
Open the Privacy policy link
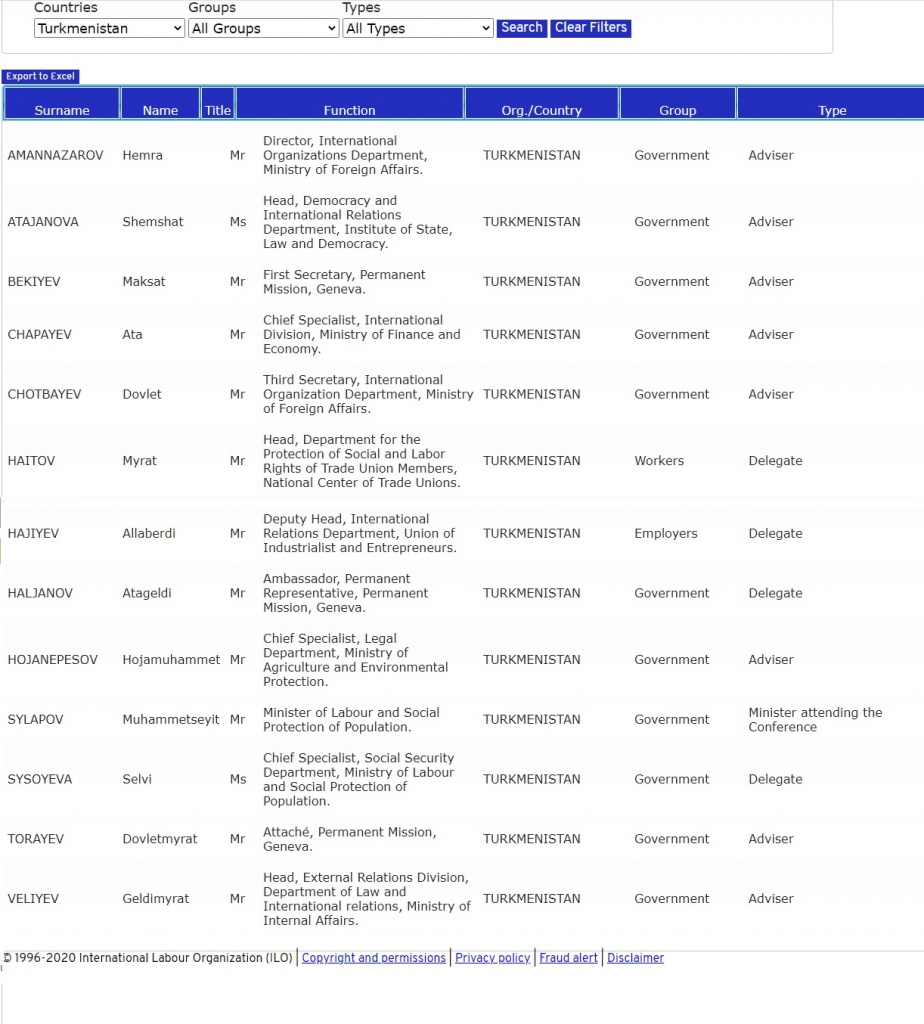pyautogui.click(x=492, y=958)
